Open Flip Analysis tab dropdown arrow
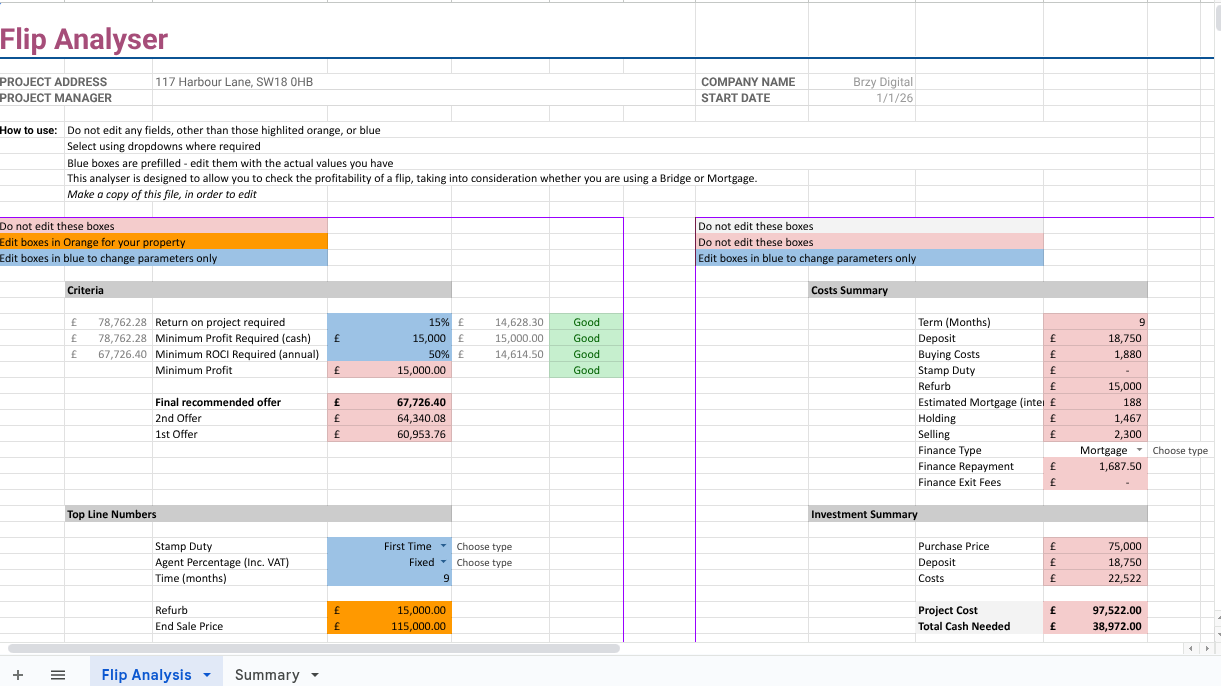The width and height of the screenshot is (1221, 686). click(207, 675)
